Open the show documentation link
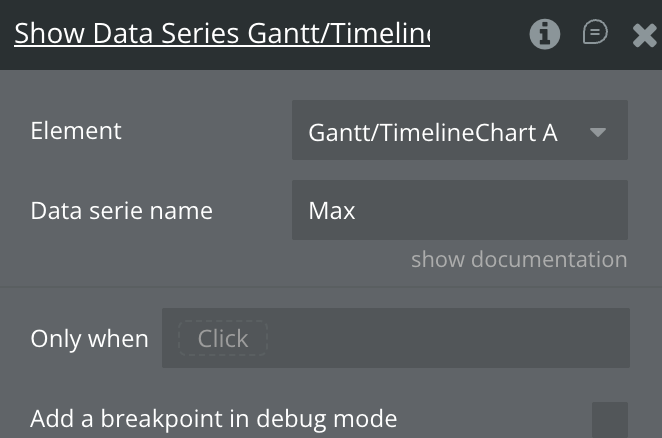This screenshot has height=438, width=662. pos(519,259)
